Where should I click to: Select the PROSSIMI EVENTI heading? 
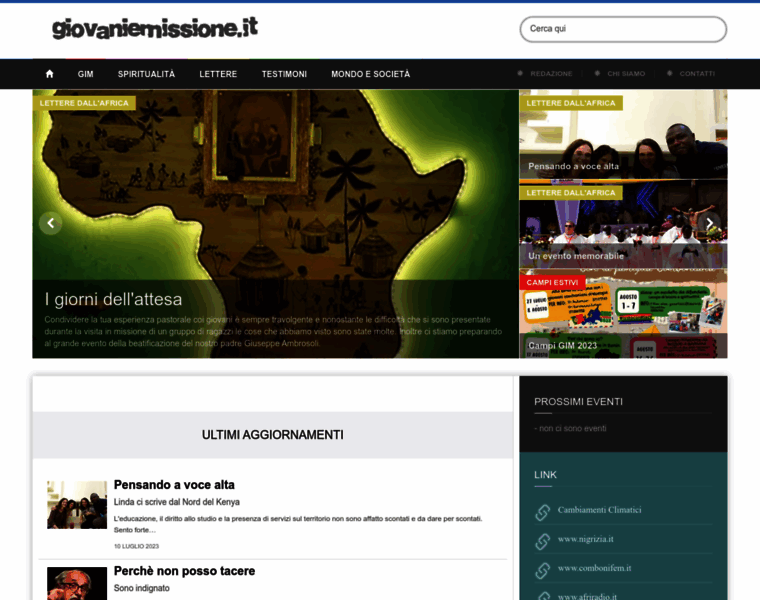578,402
